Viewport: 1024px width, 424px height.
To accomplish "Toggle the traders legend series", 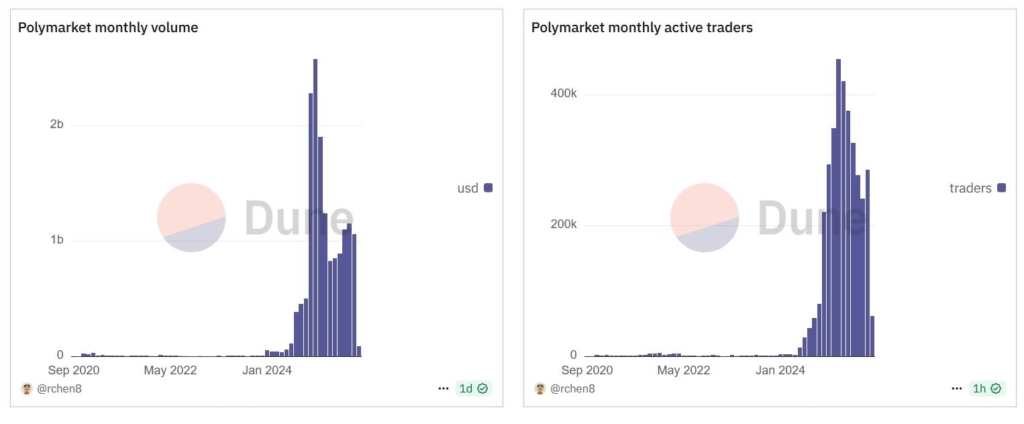I will click(x=970, y=187).
